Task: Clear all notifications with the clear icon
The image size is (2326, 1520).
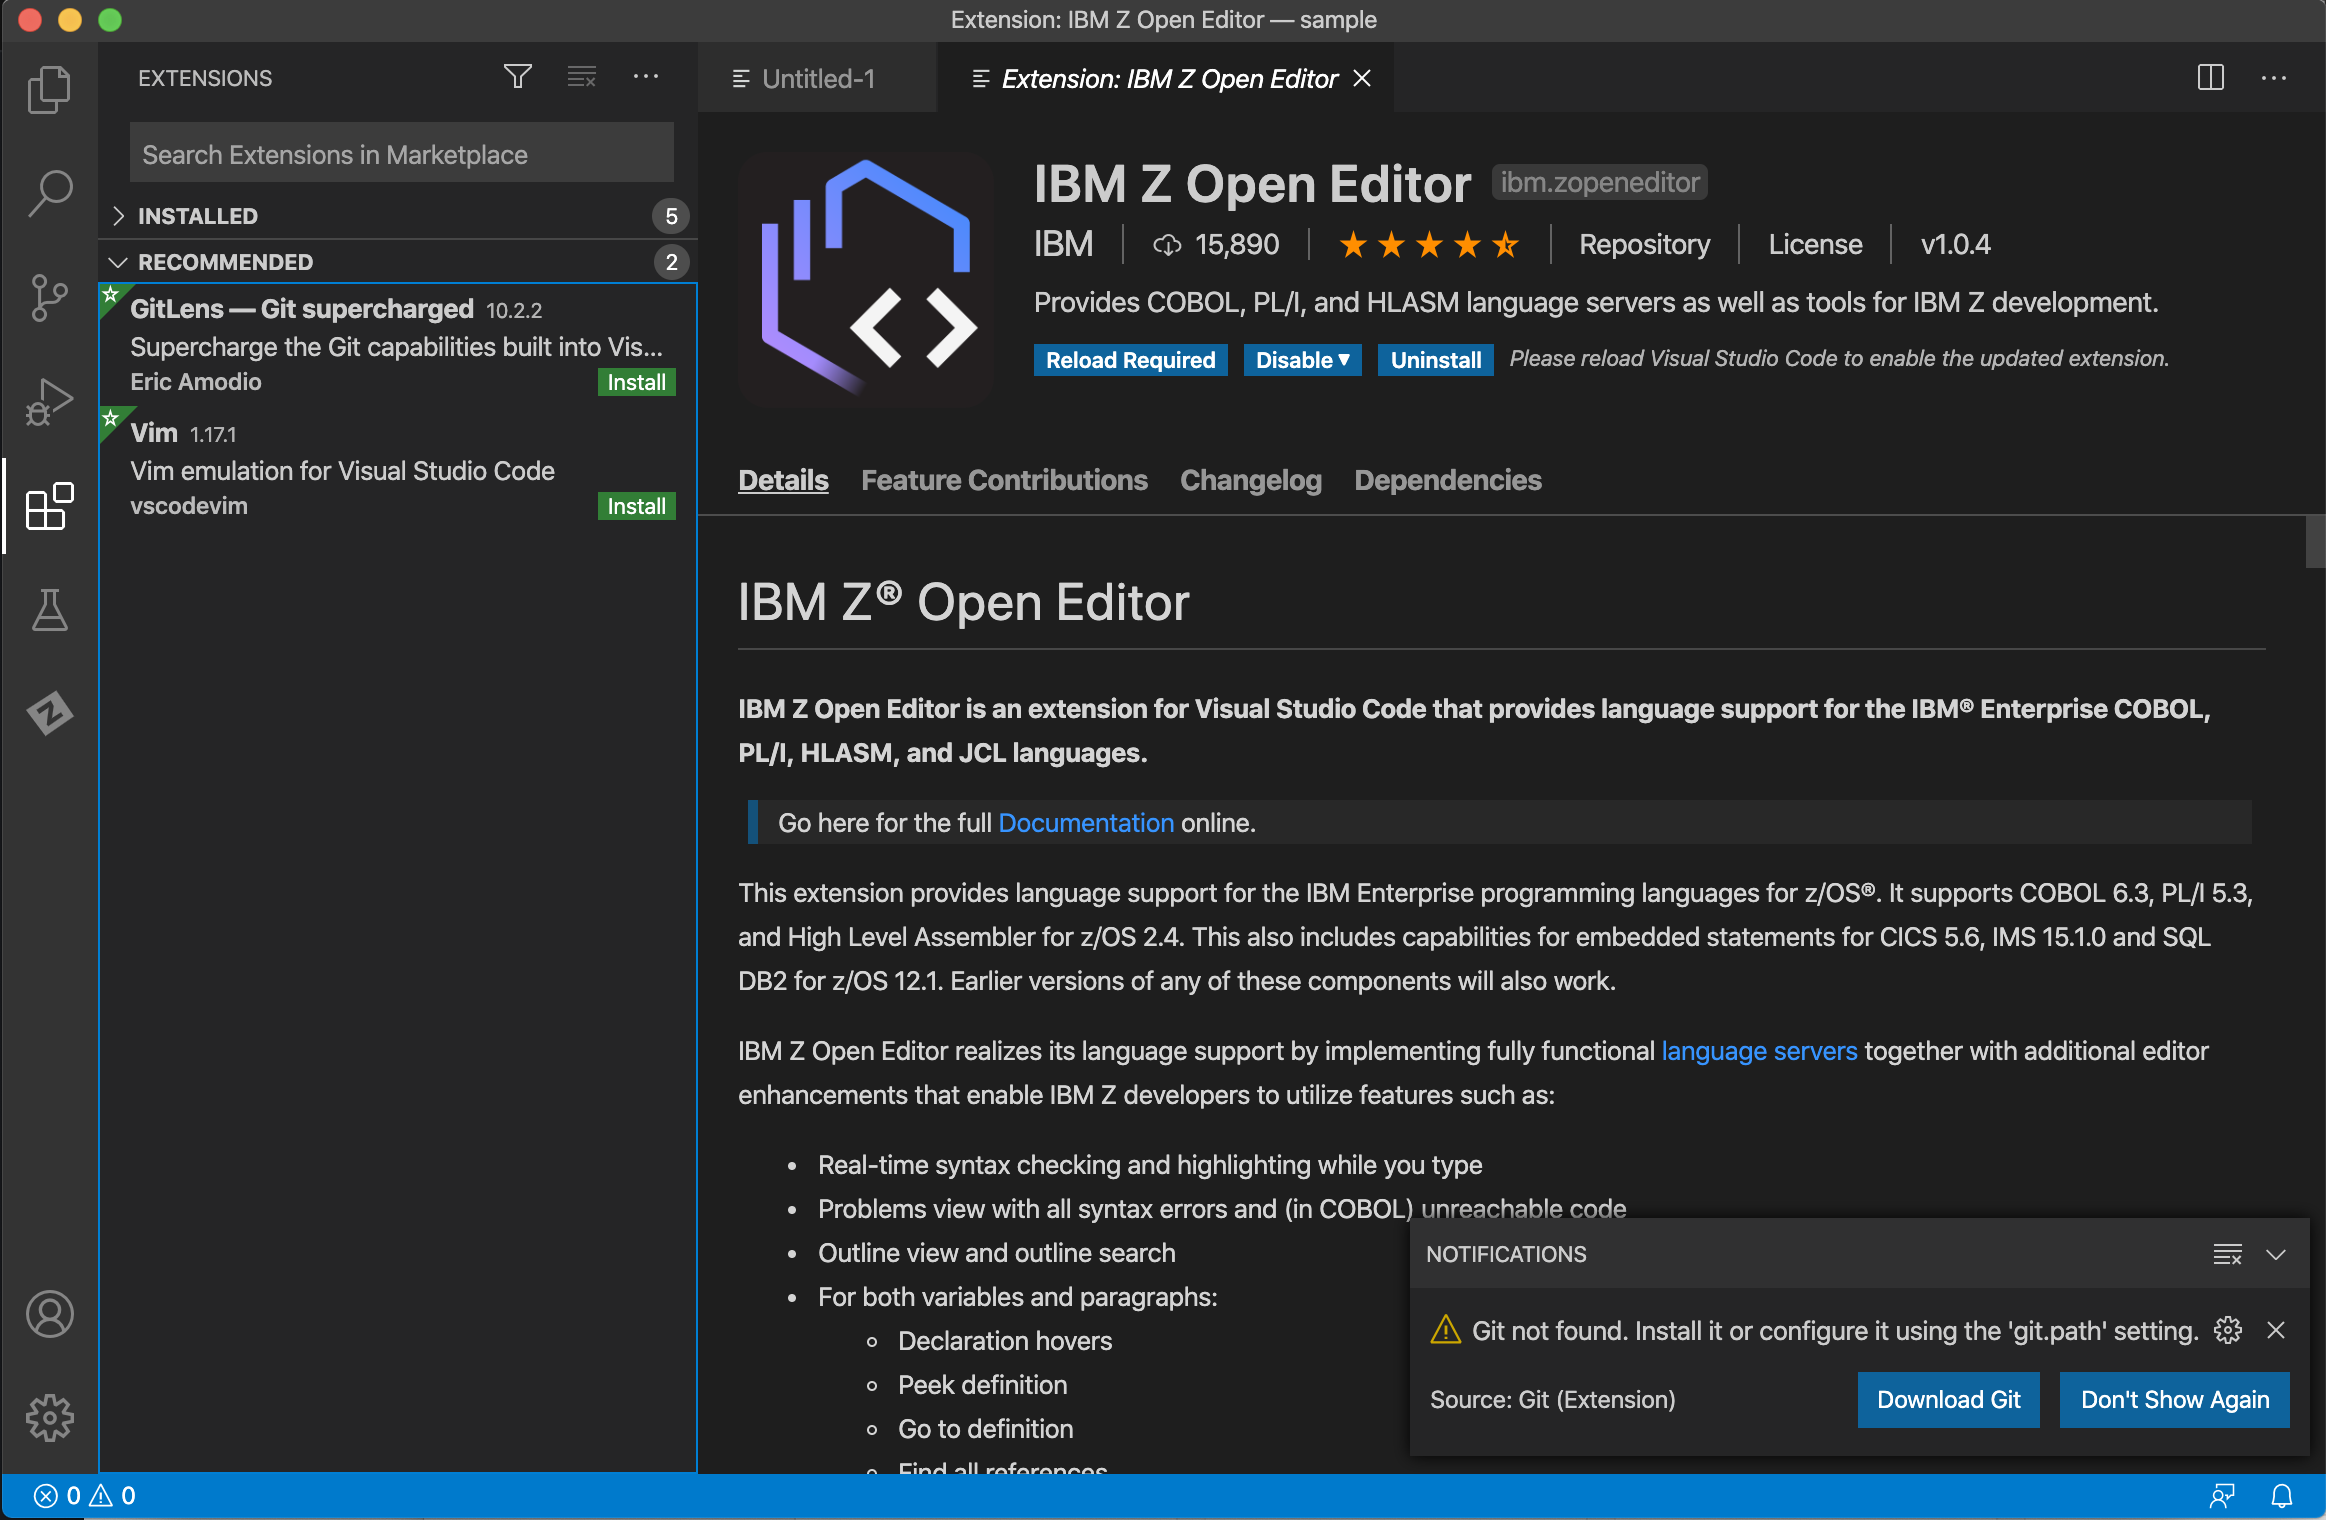Action: point(2227,1254)
